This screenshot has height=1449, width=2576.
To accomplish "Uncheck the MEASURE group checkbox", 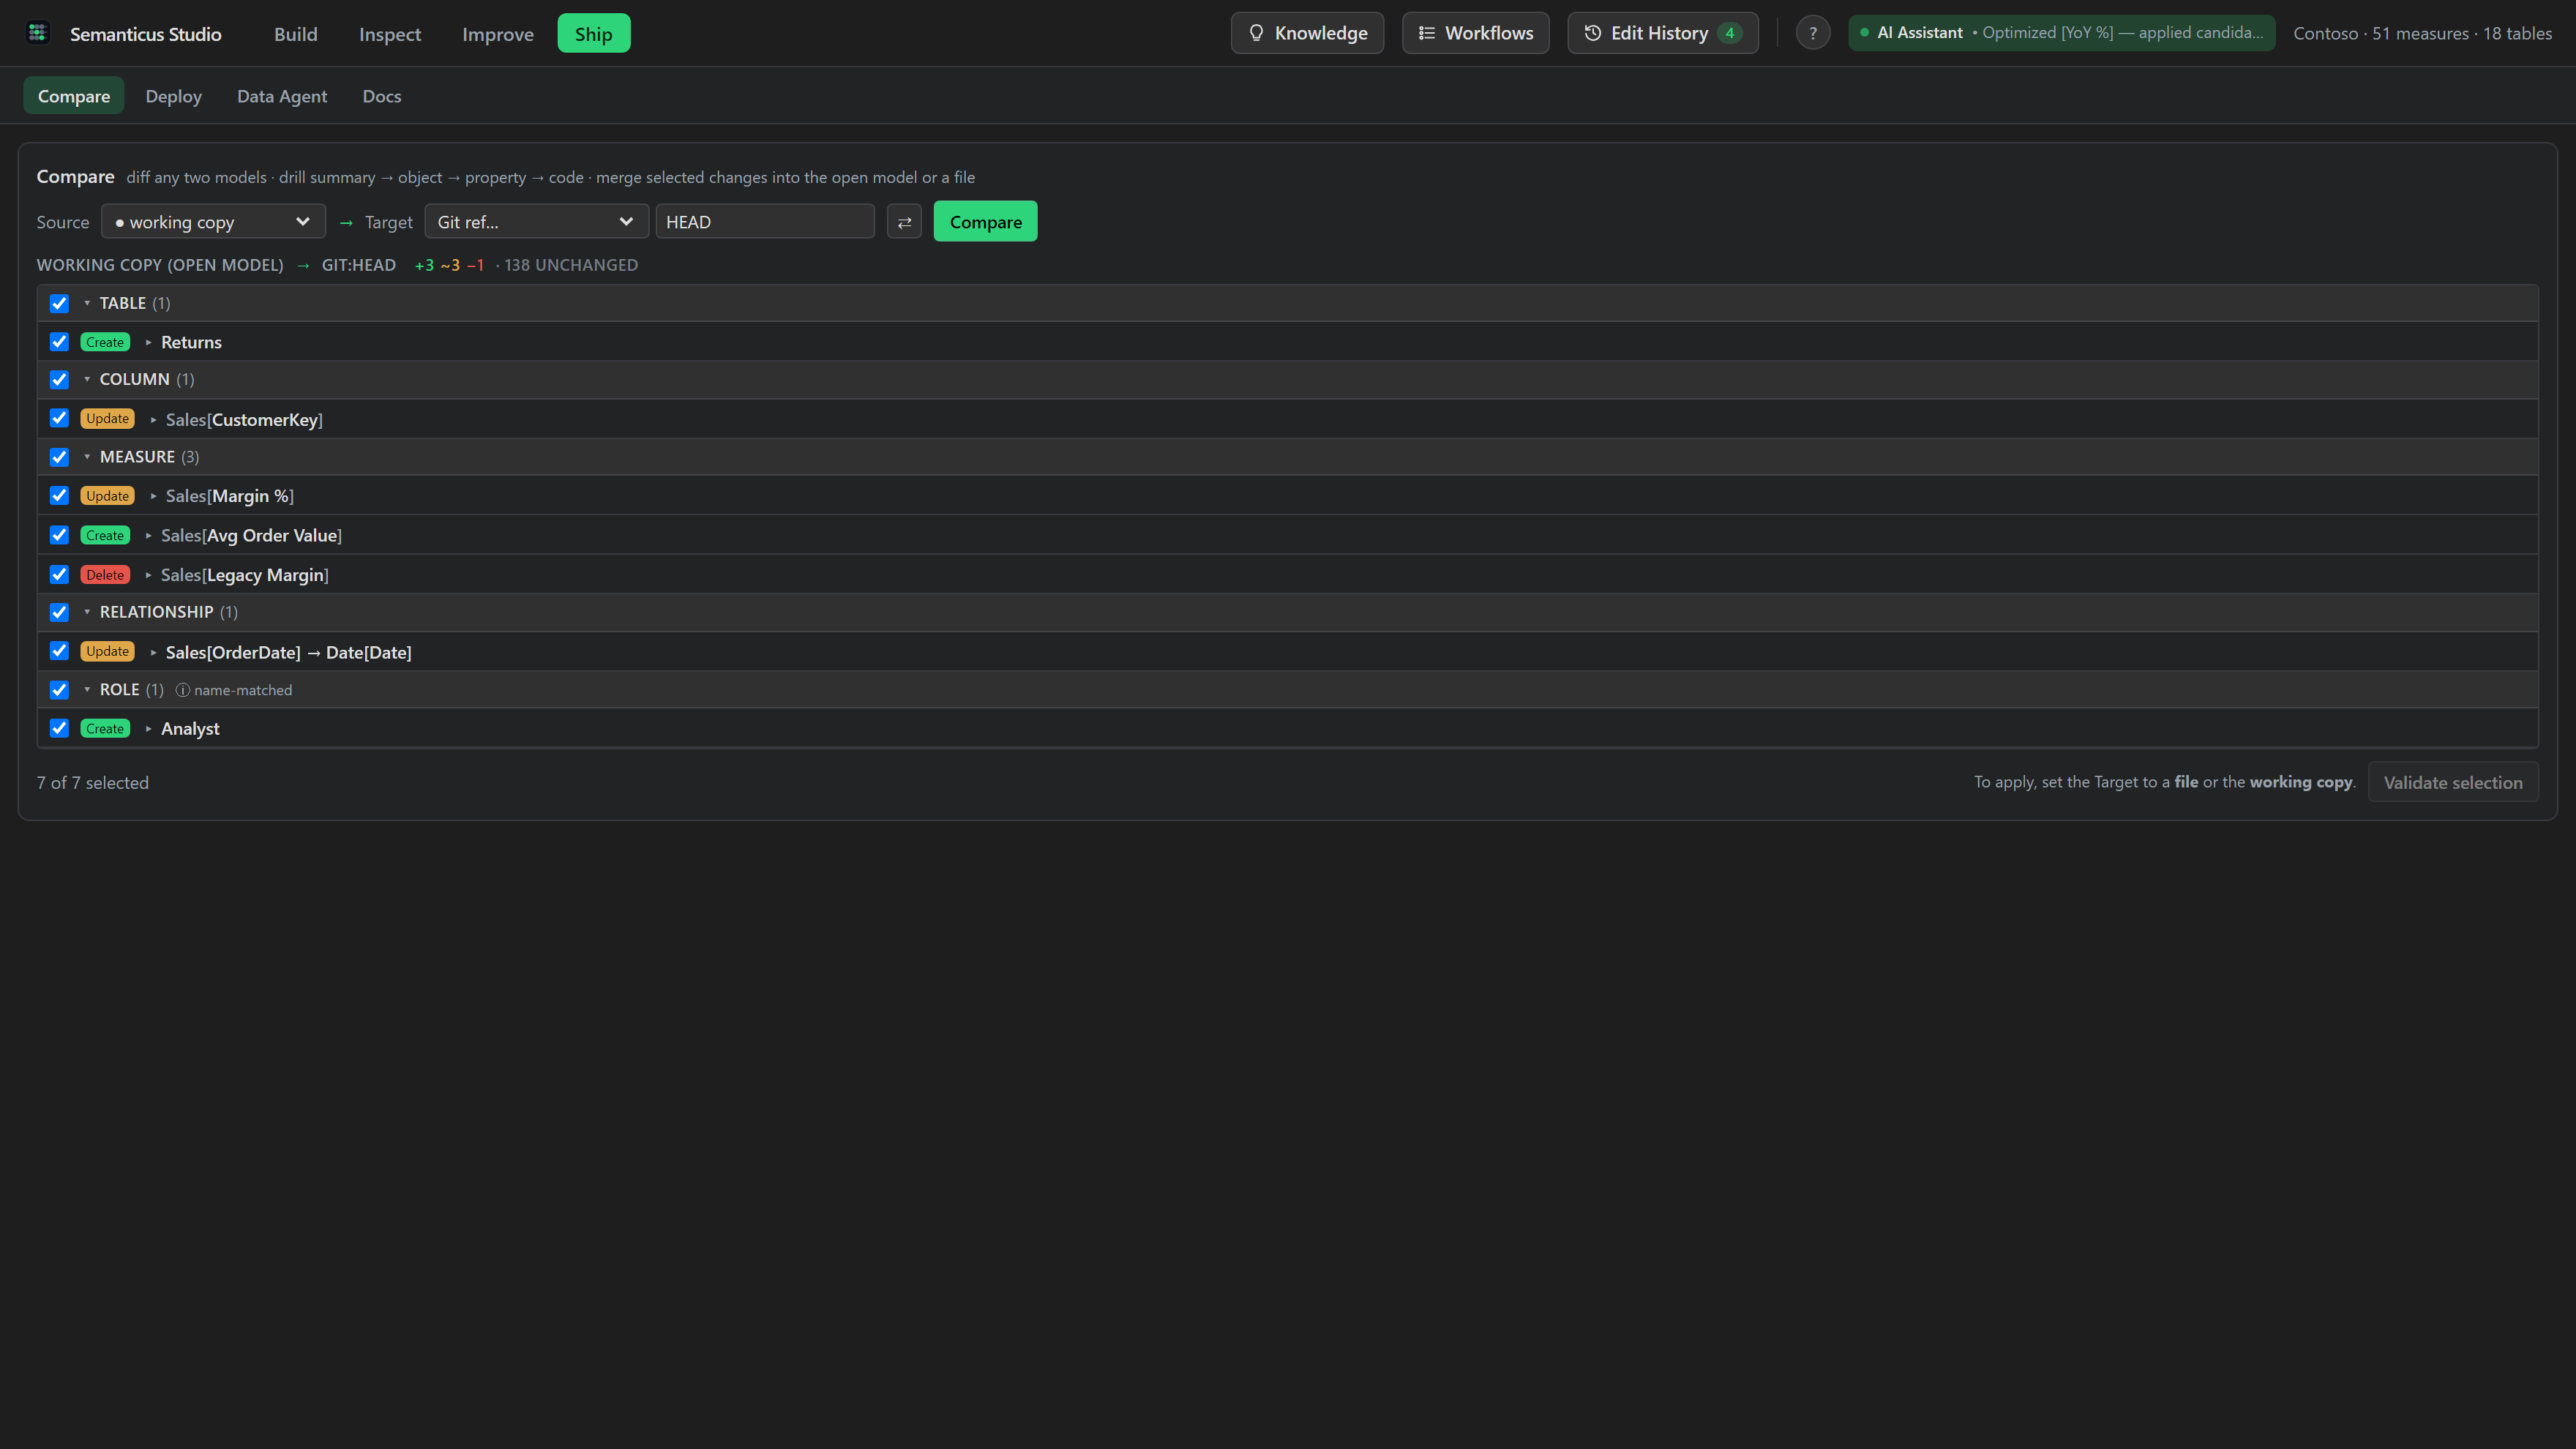I will 59,458.
